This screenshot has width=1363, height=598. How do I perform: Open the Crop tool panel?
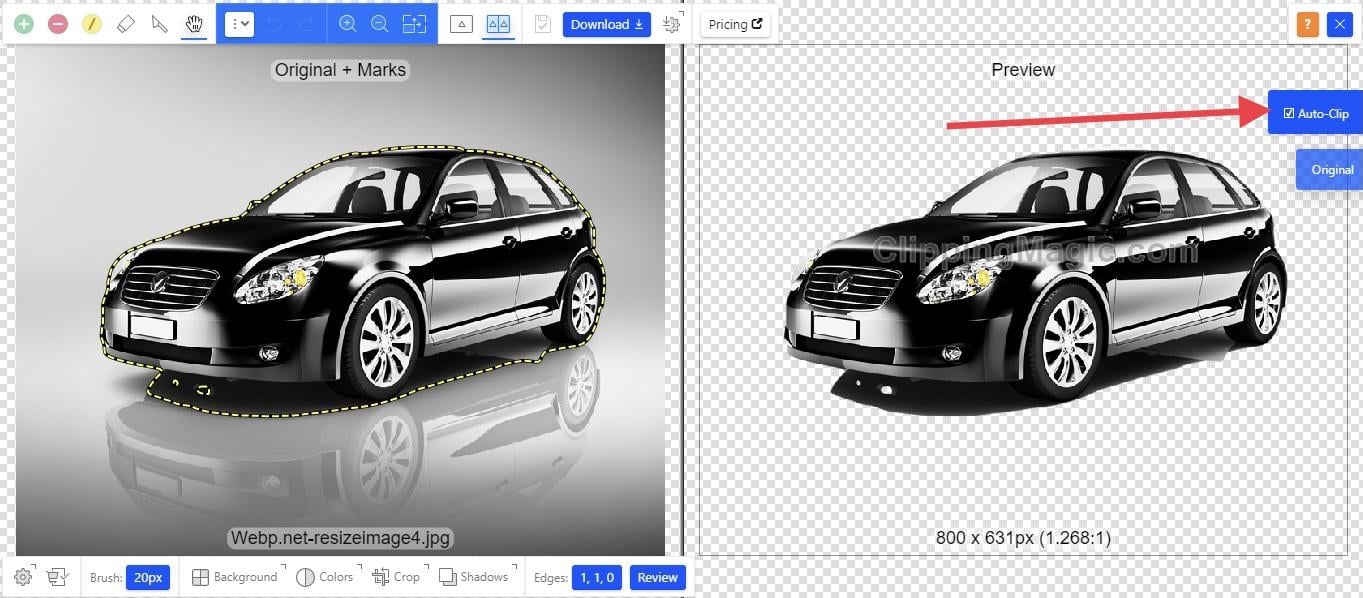click(x=398, y=577)
